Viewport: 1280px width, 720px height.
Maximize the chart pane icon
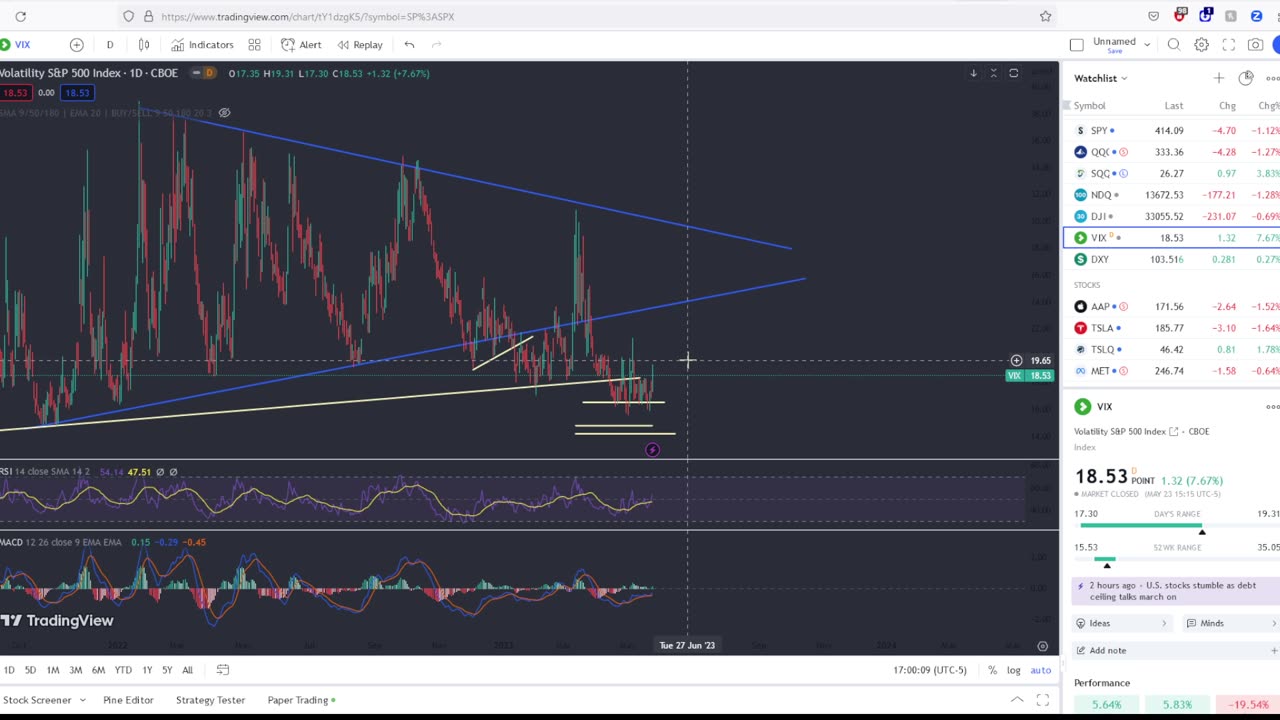1013,73
